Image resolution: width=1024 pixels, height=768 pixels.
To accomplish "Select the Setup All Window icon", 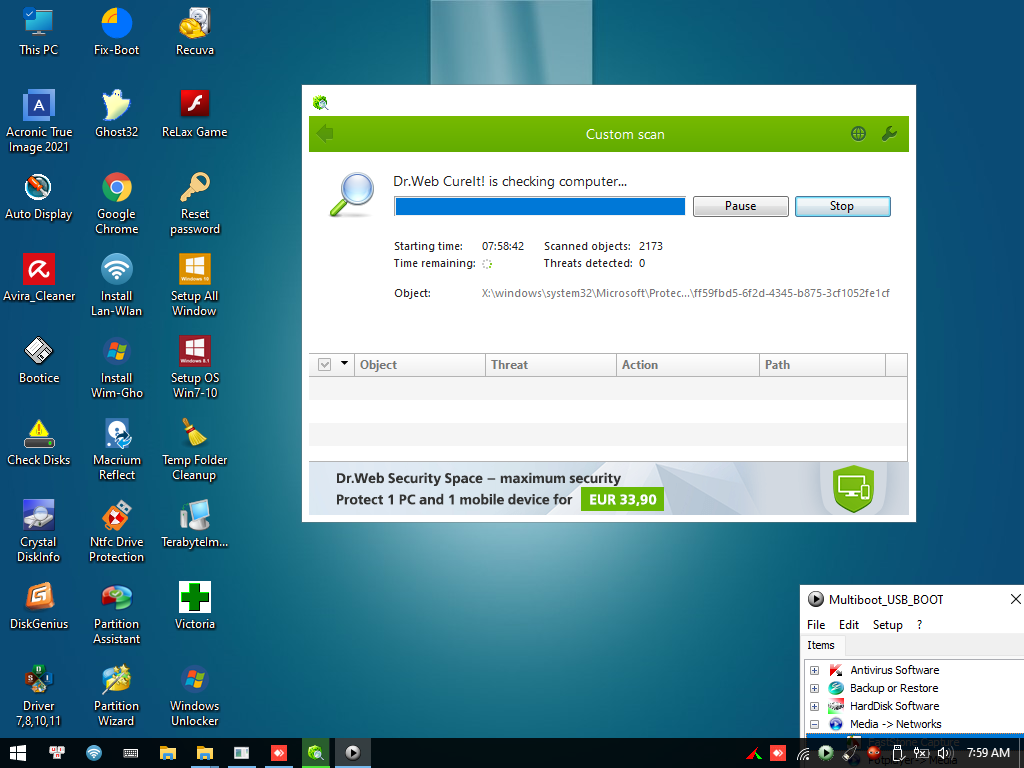I will (x=195, y=285).
